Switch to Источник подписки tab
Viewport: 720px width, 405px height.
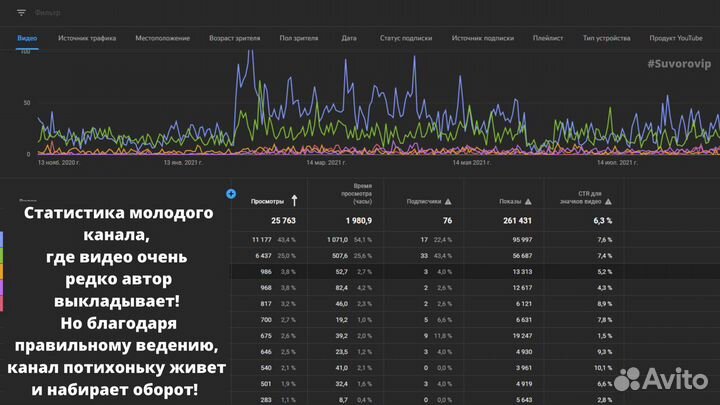point(483,38)
